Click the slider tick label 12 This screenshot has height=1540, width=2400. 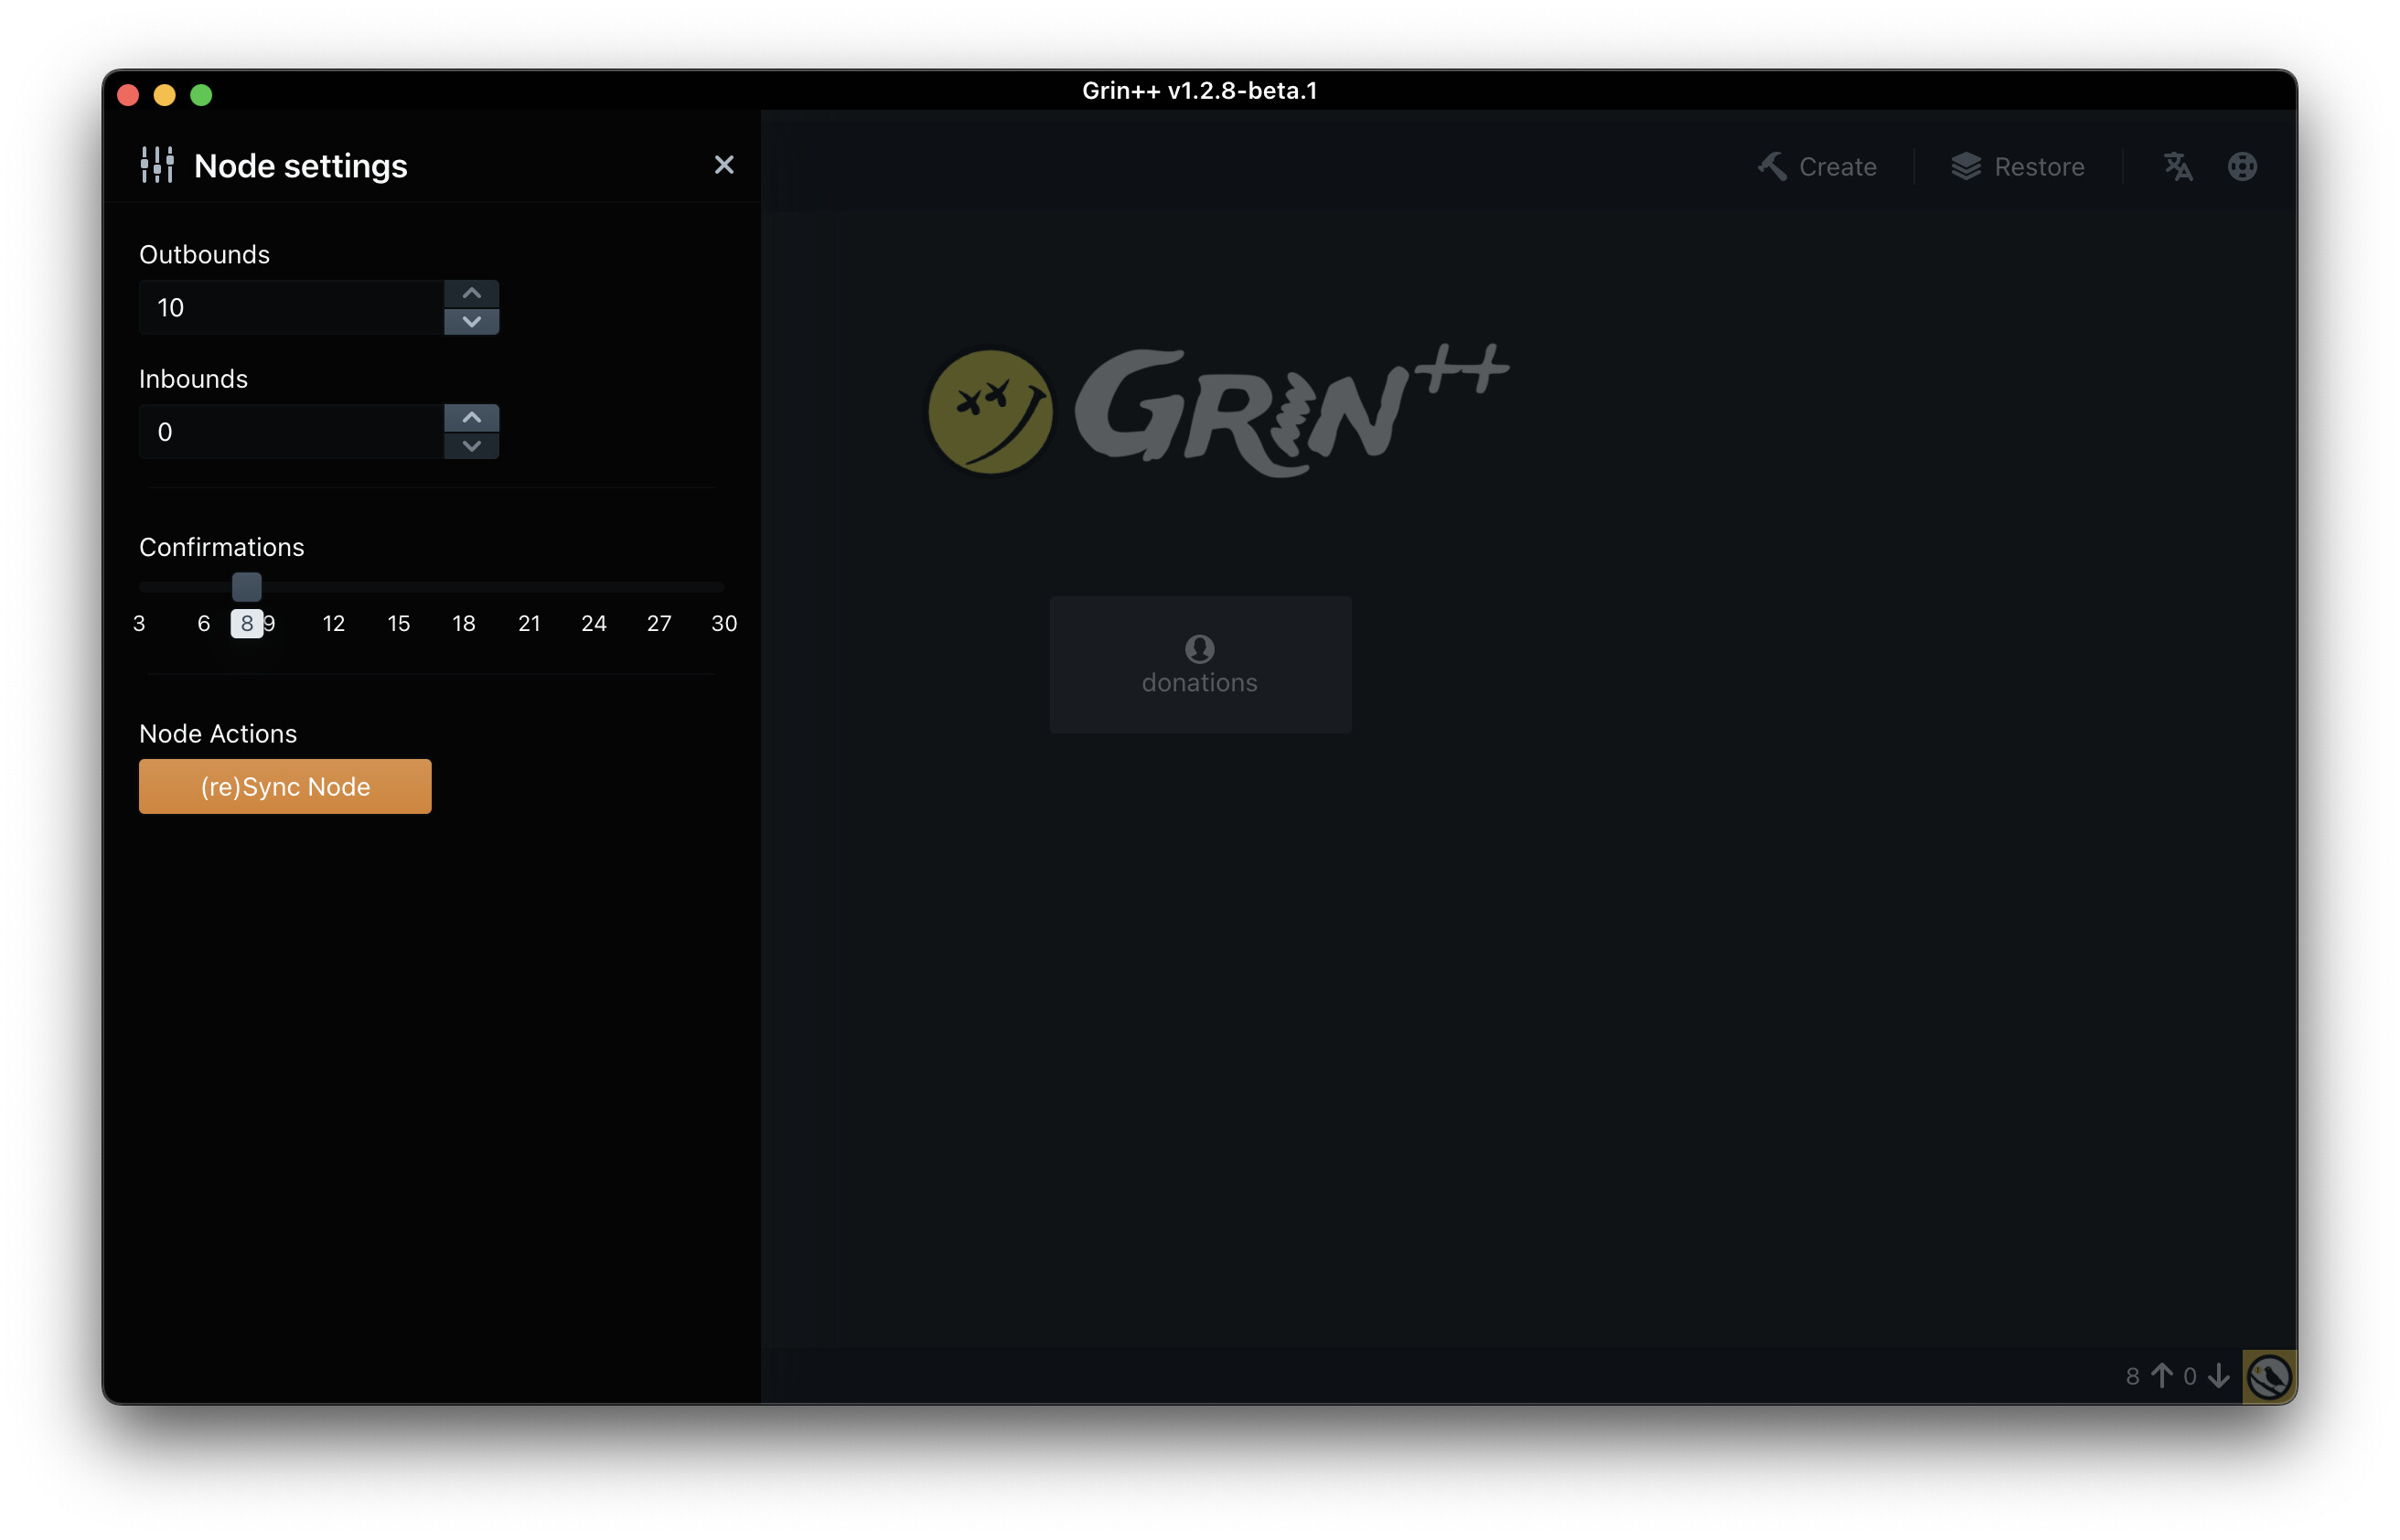[x=334, y=623]
